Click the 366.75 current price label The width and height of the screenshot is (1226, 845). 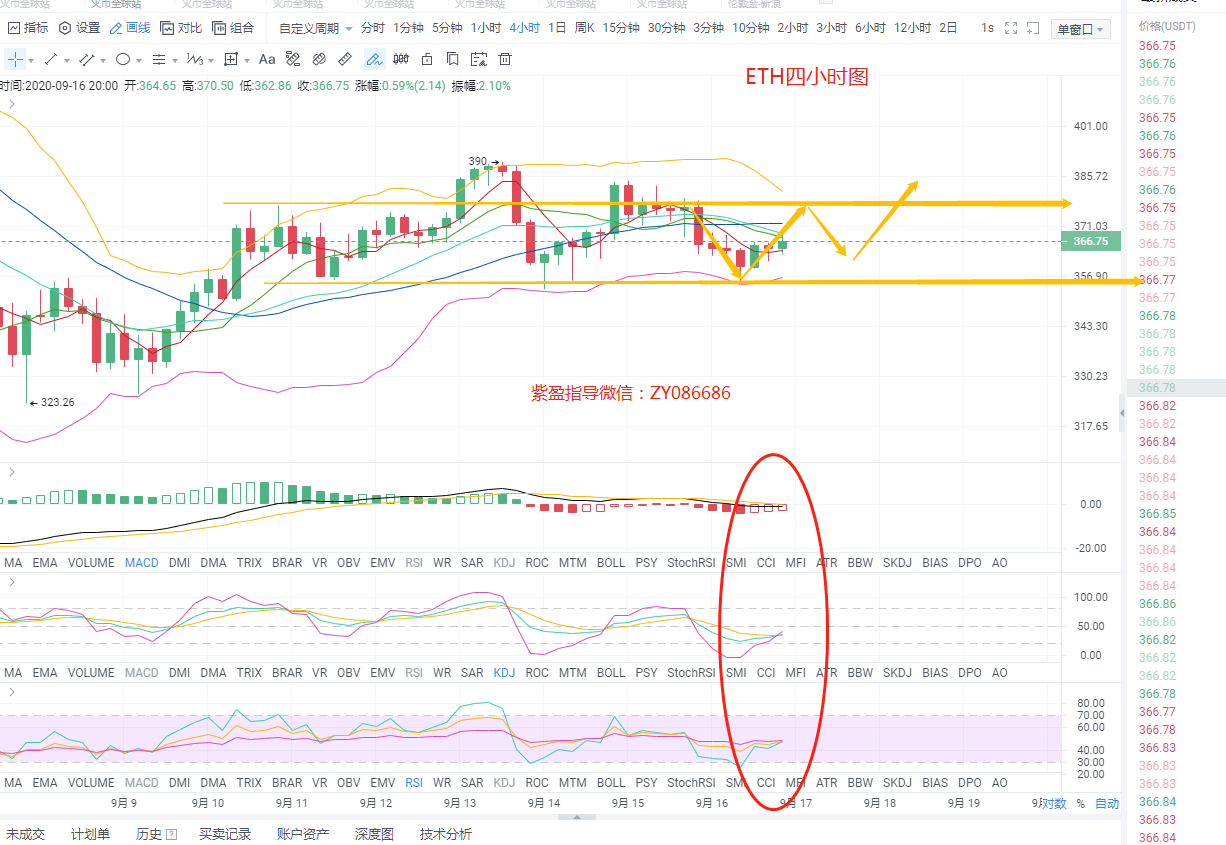coord(1090,241)
